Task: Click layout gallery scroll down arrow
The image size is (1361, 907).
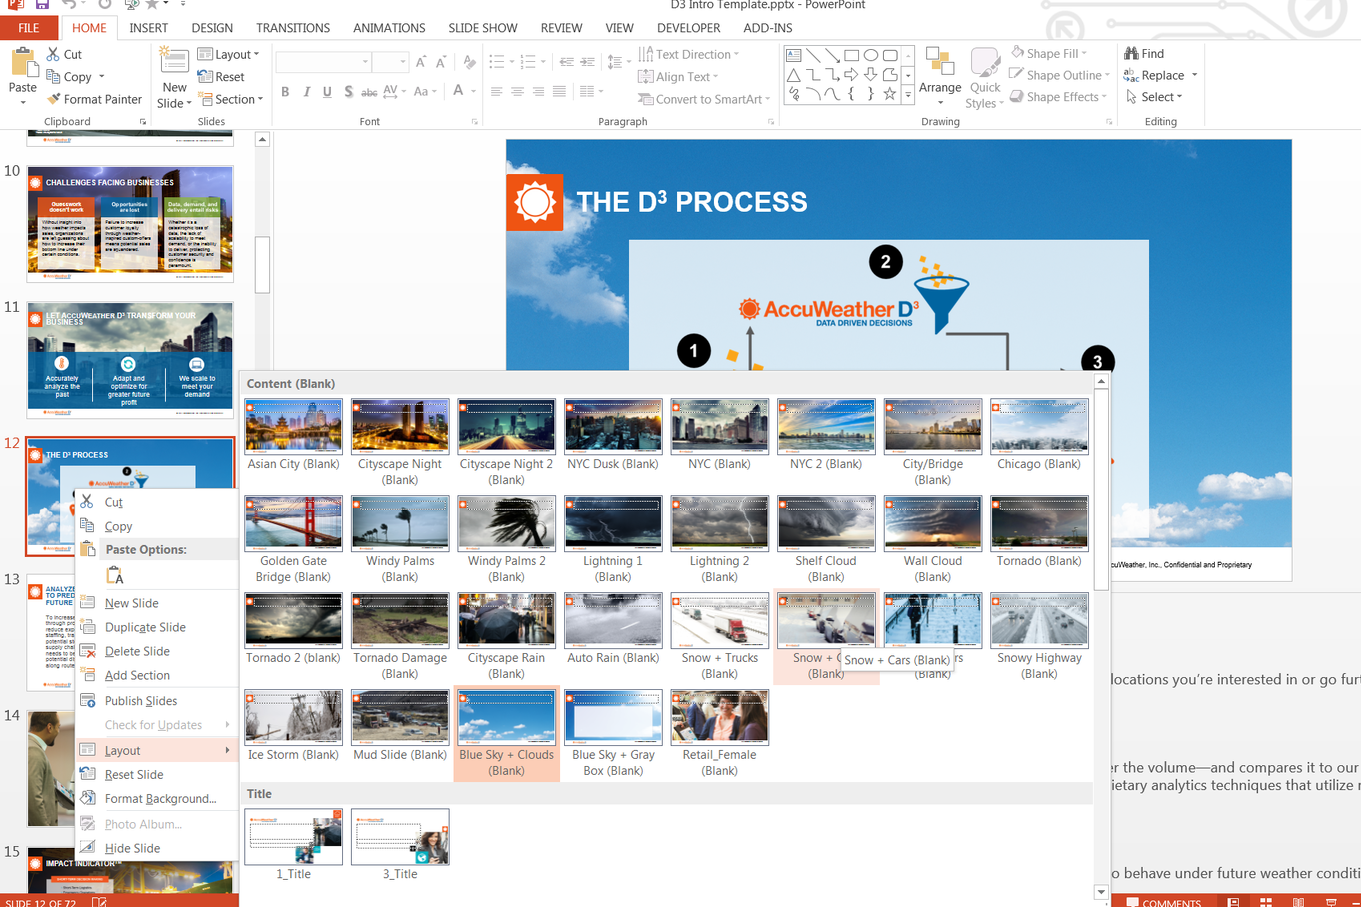Action: (x=1101, y=892)
